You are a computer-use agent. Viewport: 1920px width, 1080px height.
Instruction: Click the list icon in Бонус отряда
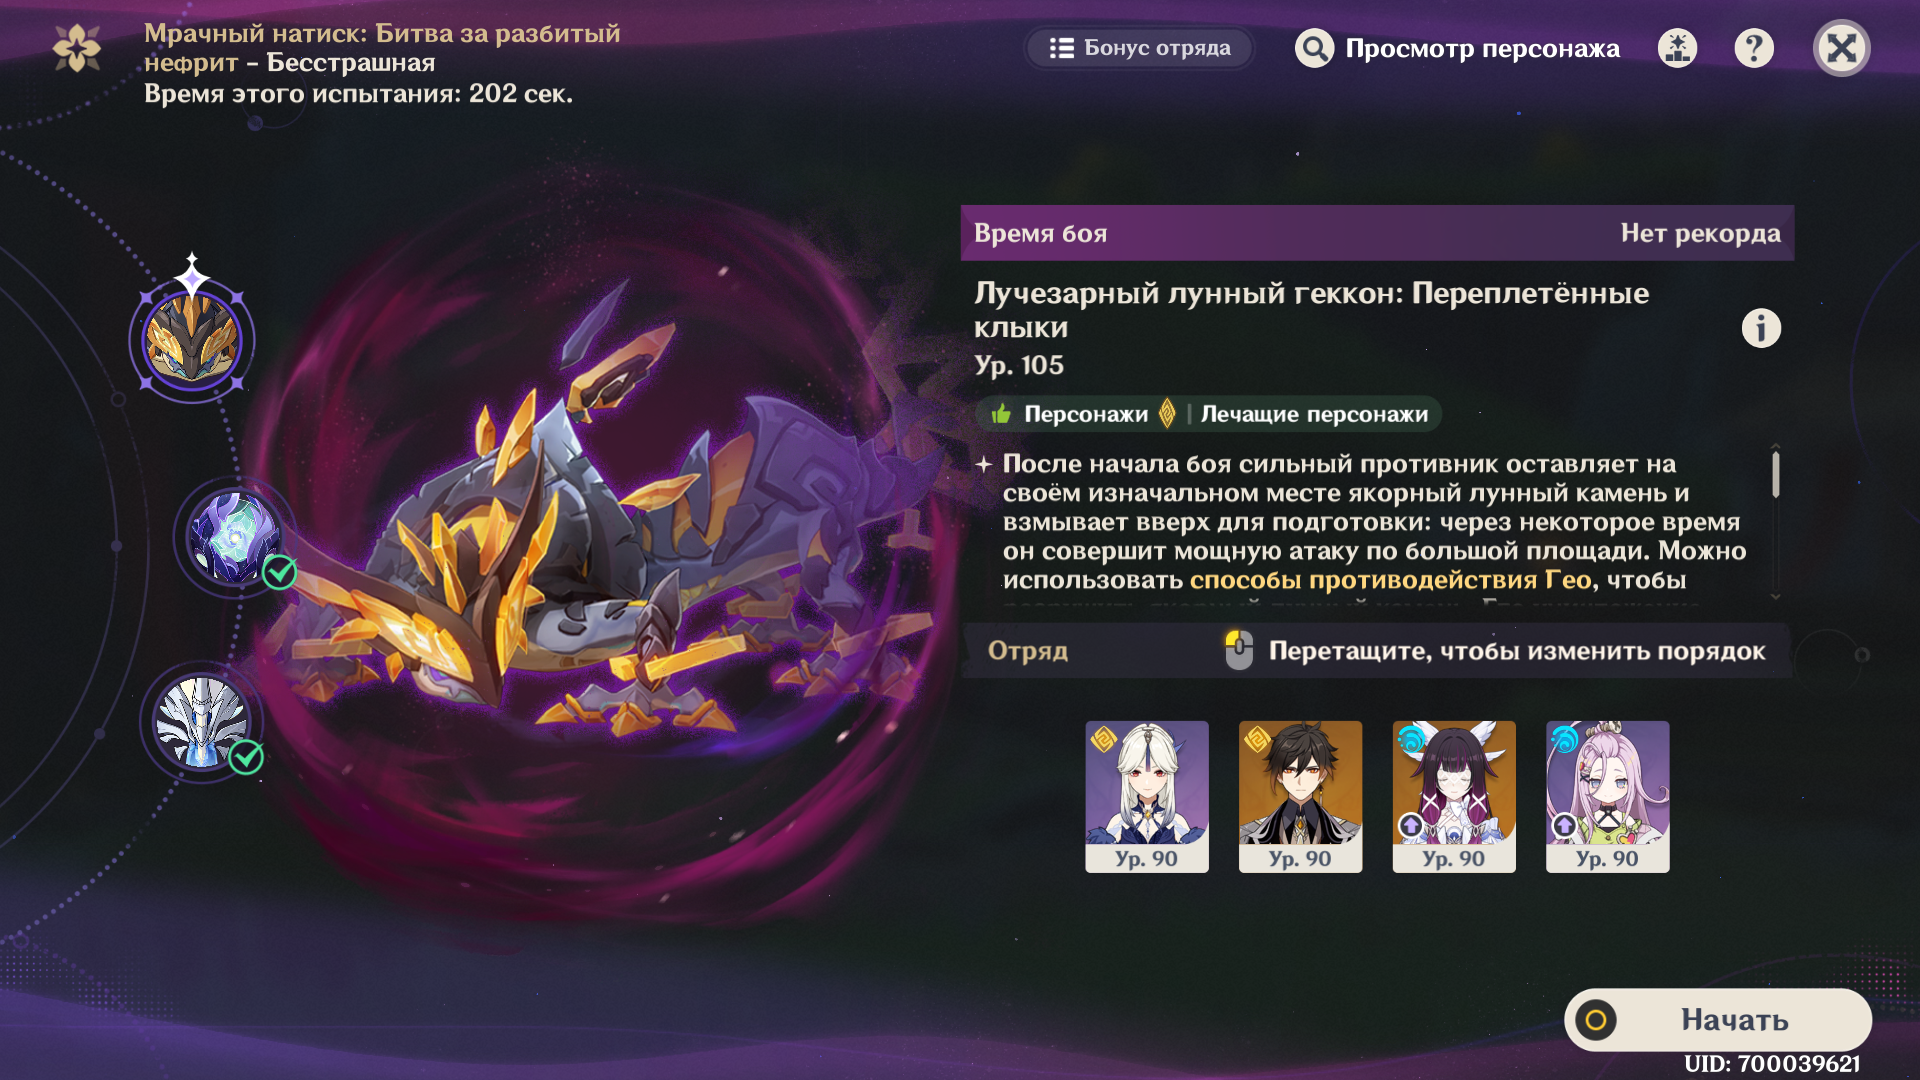(x=1062, y=48)
